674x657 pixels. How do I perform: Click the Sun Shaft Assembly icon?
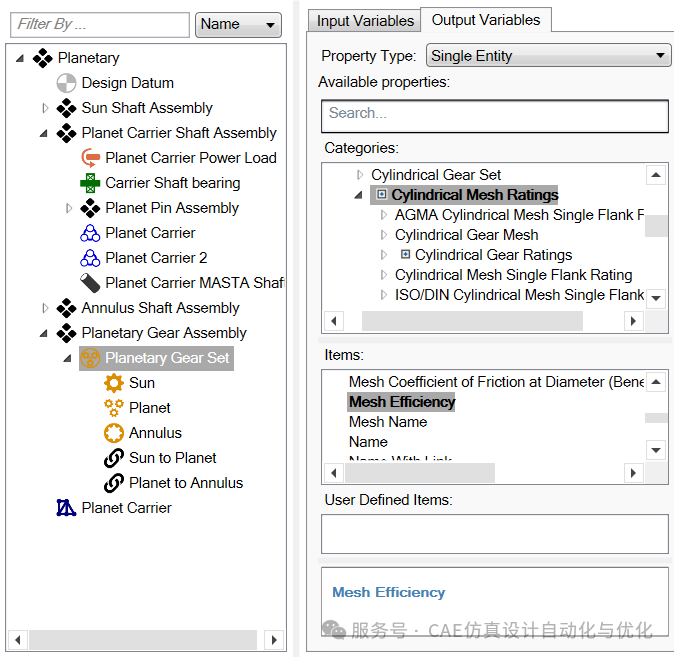[x=66, y=108]
